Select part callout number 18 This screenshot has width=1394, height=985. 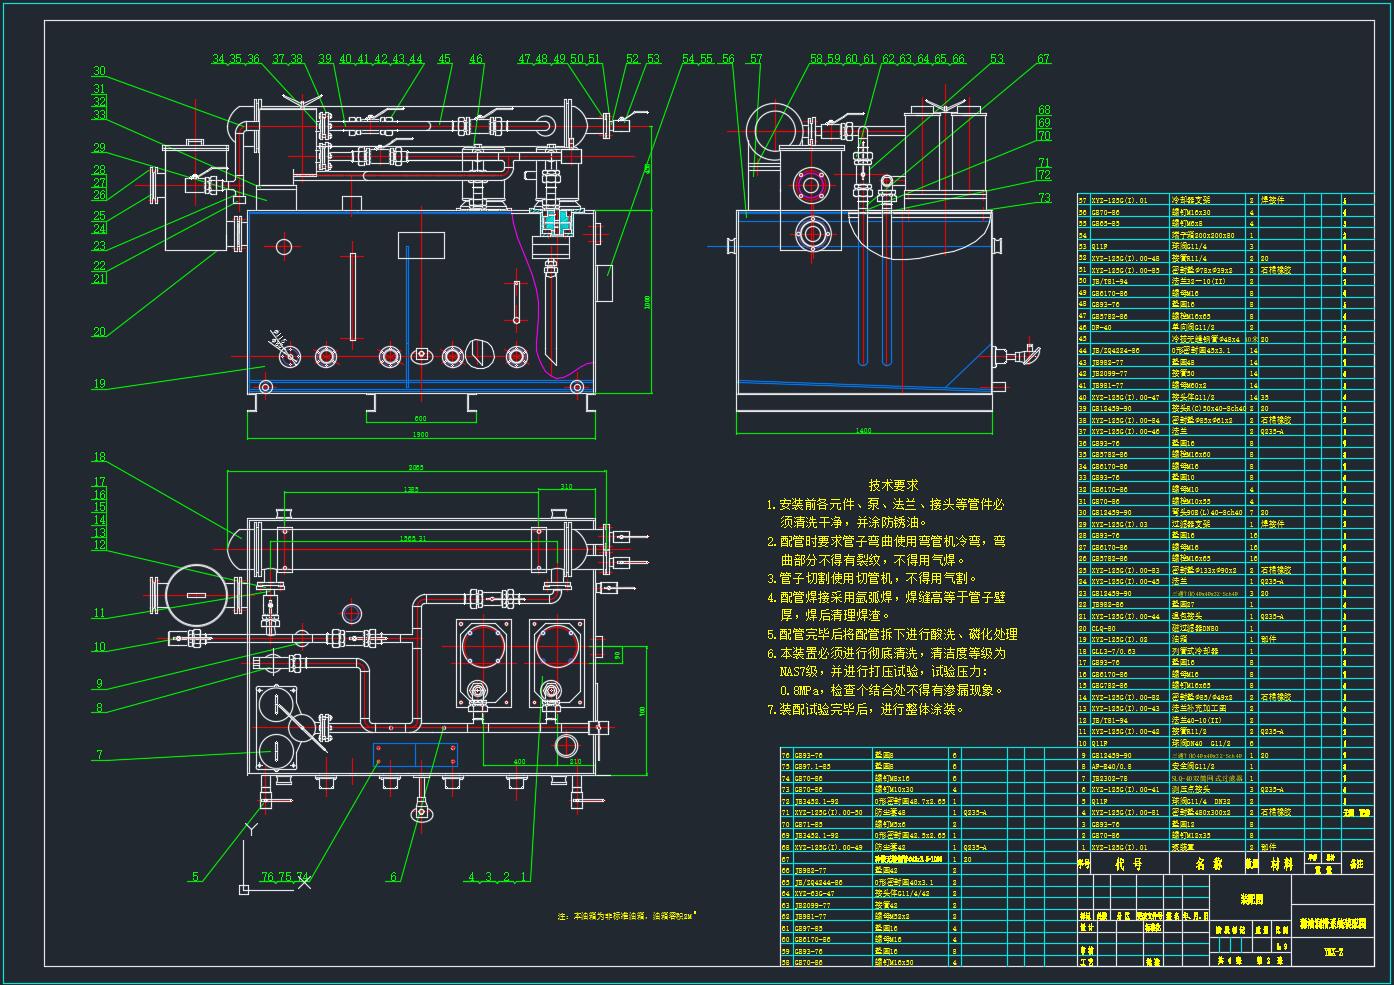point(99,457)
